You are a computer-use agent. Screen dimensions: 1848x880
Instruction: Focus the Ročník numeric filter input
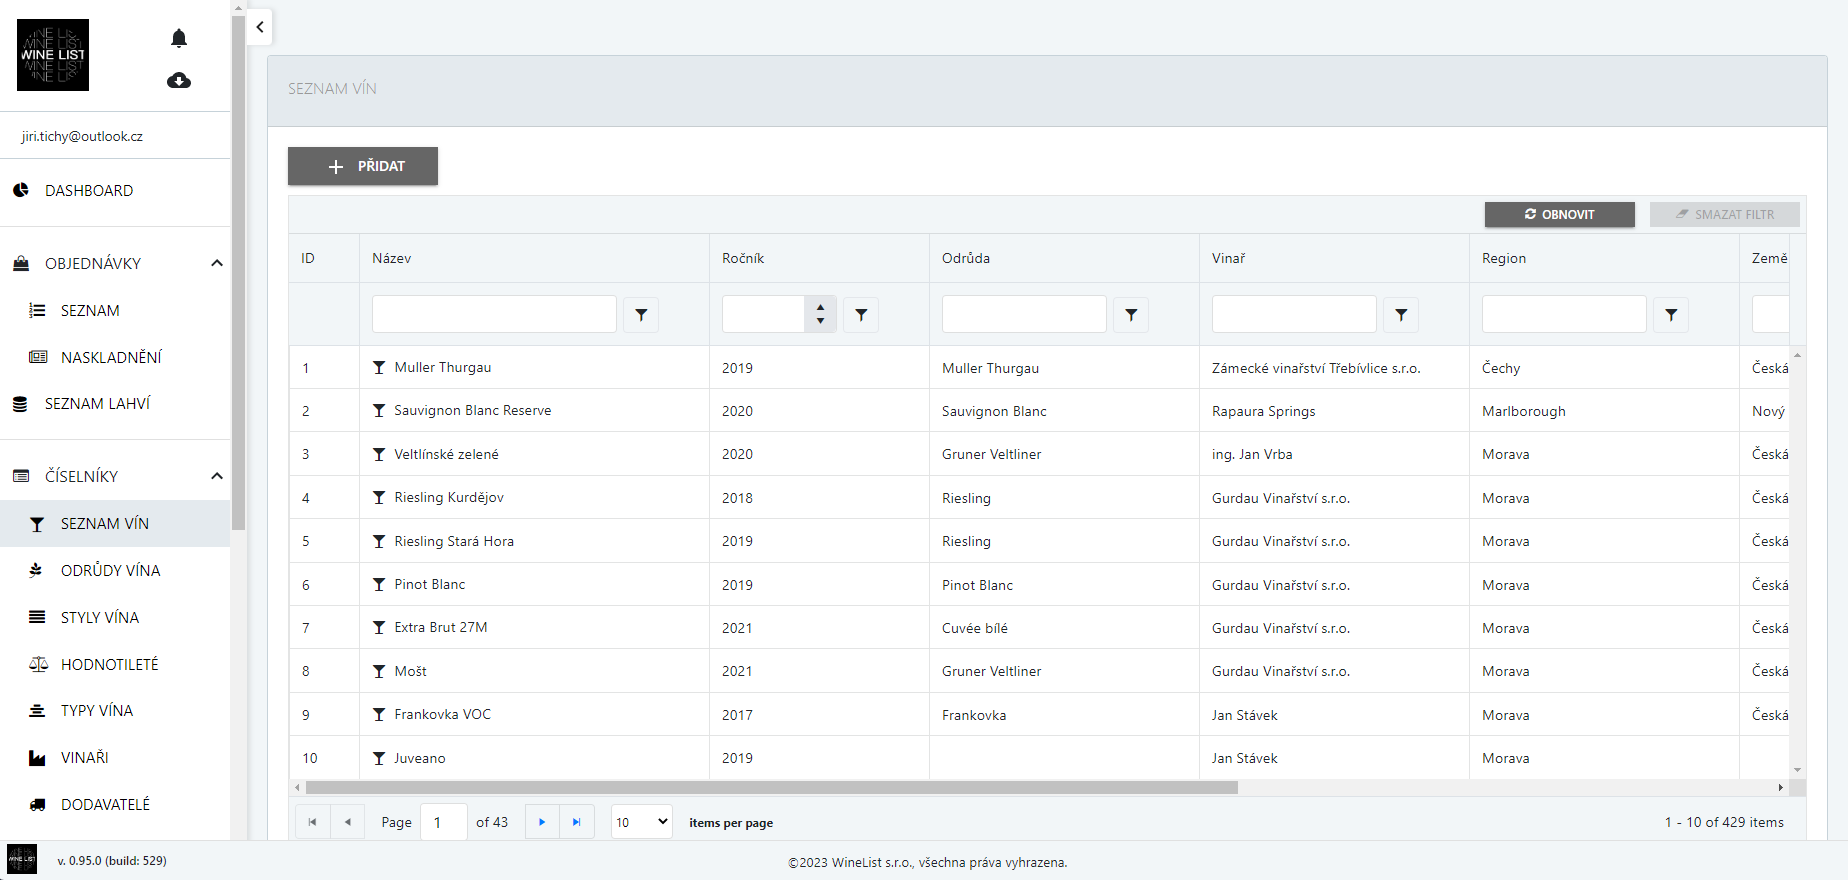763,314
